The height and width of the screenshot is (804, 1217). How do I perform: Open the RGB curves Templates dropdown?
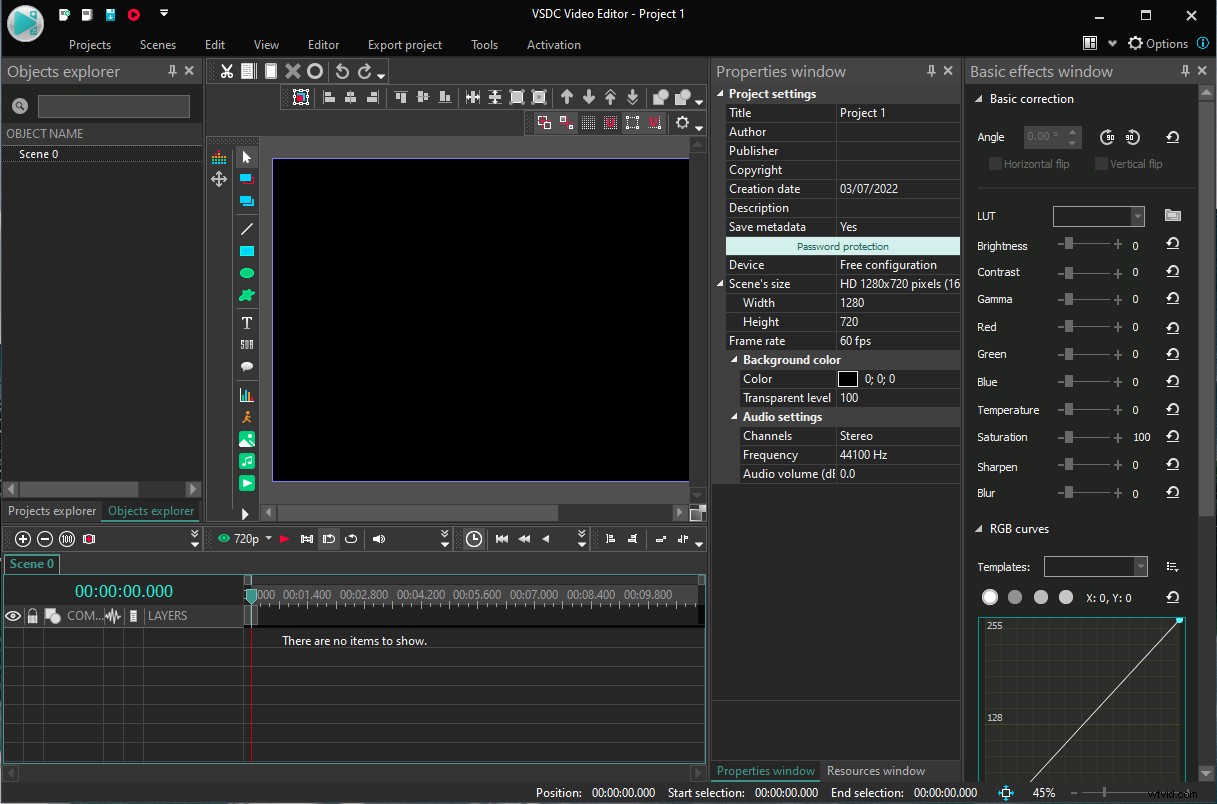pyautogui.click(x=1139, y=566)
